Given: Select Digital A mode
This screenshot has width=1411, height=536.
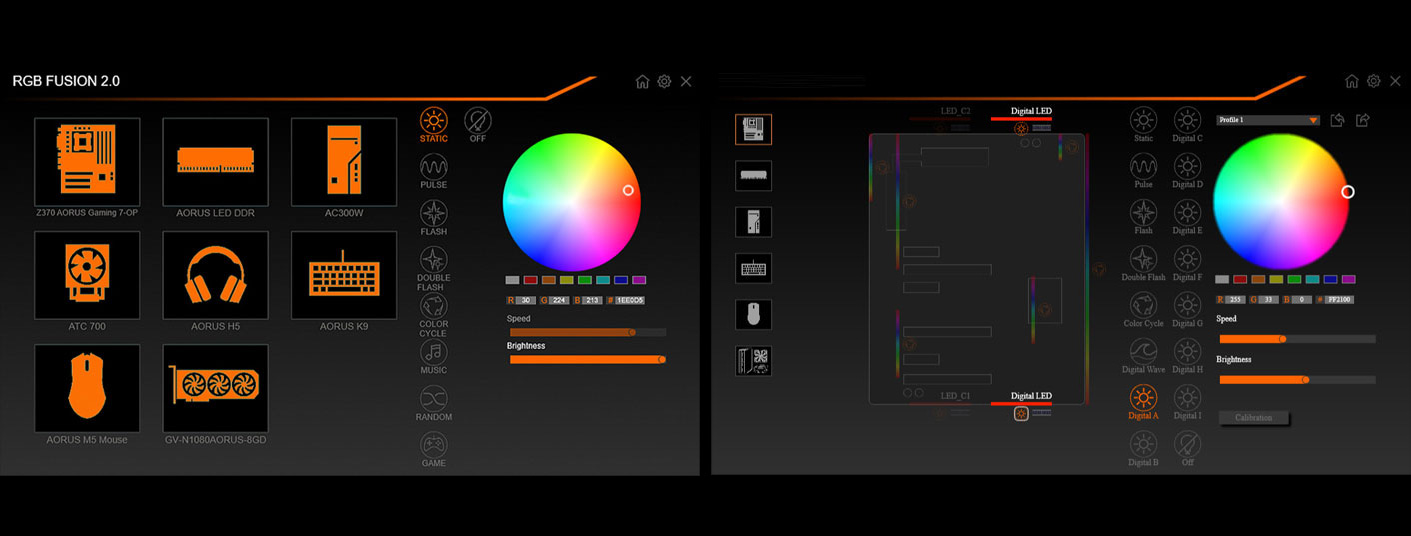Looking at the screenshot, I should coord(1143,402).
